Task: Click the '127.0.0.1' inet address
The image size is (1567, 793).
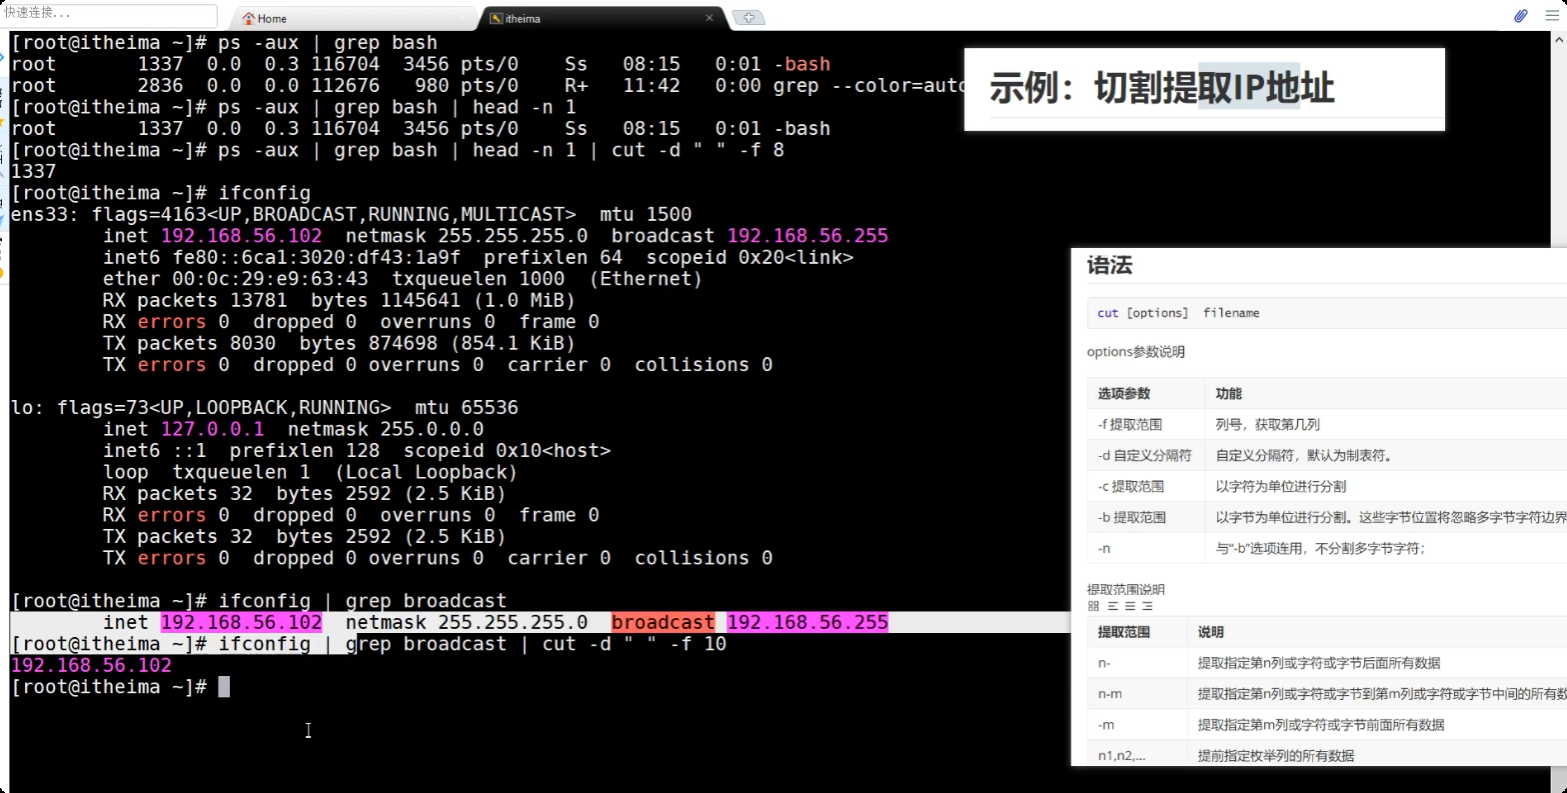Action: 212,429
